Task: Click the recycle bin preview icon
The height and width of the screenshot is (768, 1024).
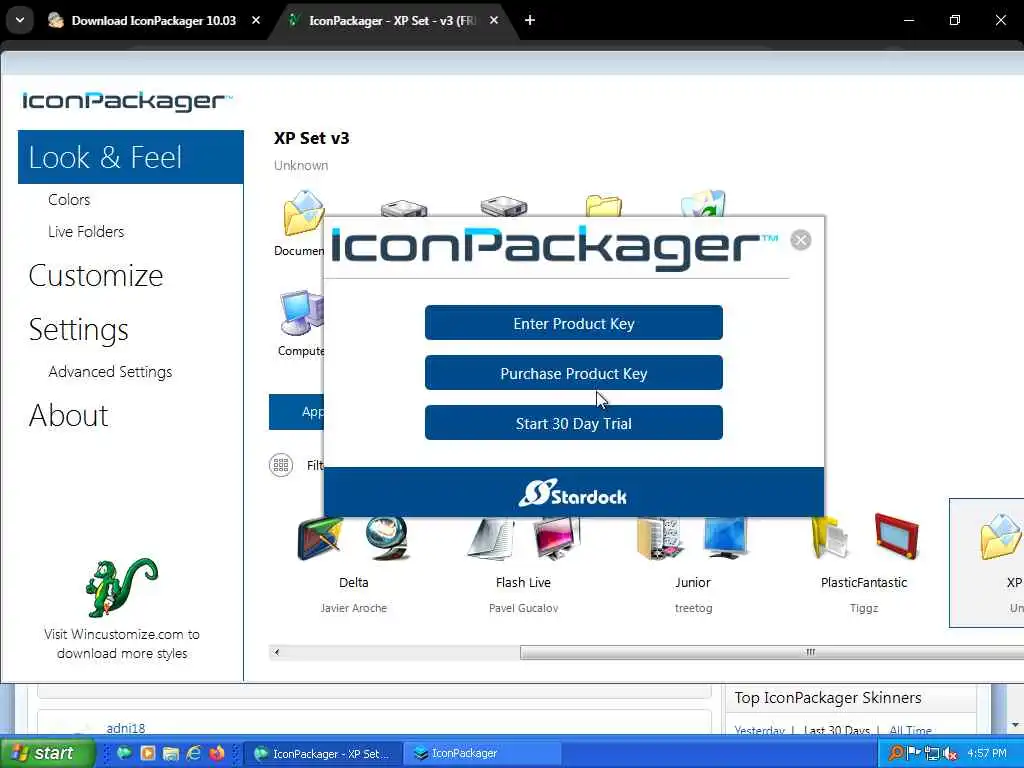Action: point(703,203)
